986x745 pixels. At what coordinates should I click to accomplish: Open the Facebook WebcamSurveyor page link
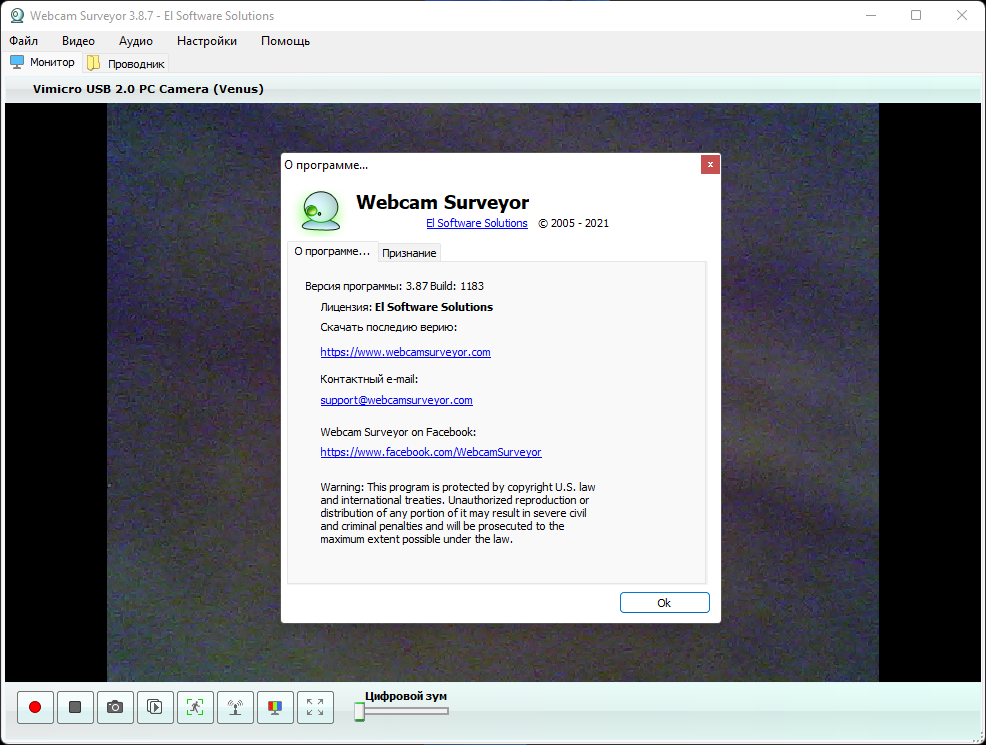coord(431,452)
